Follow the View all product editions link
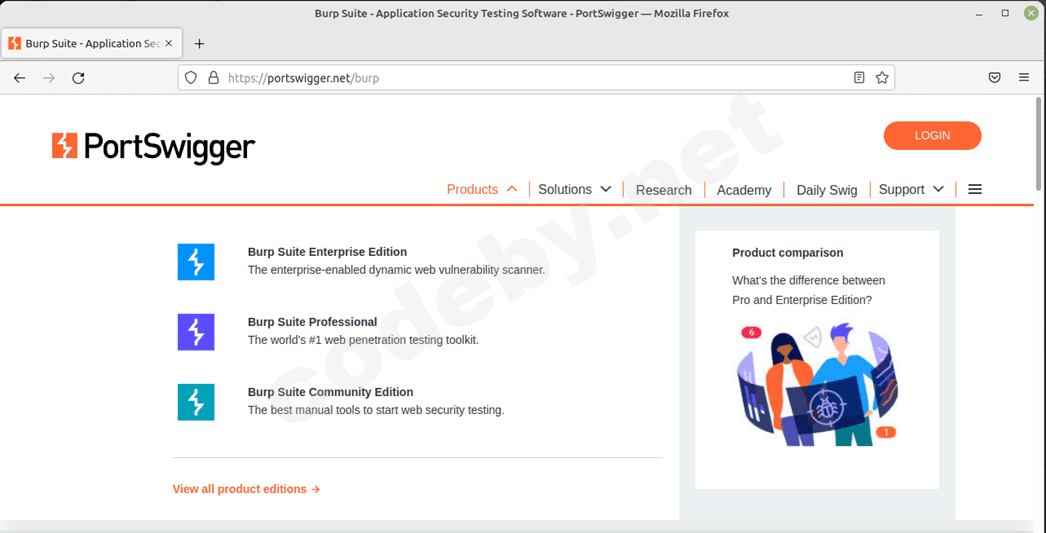This screenshot has height=533, width=1046. (246, 489)
